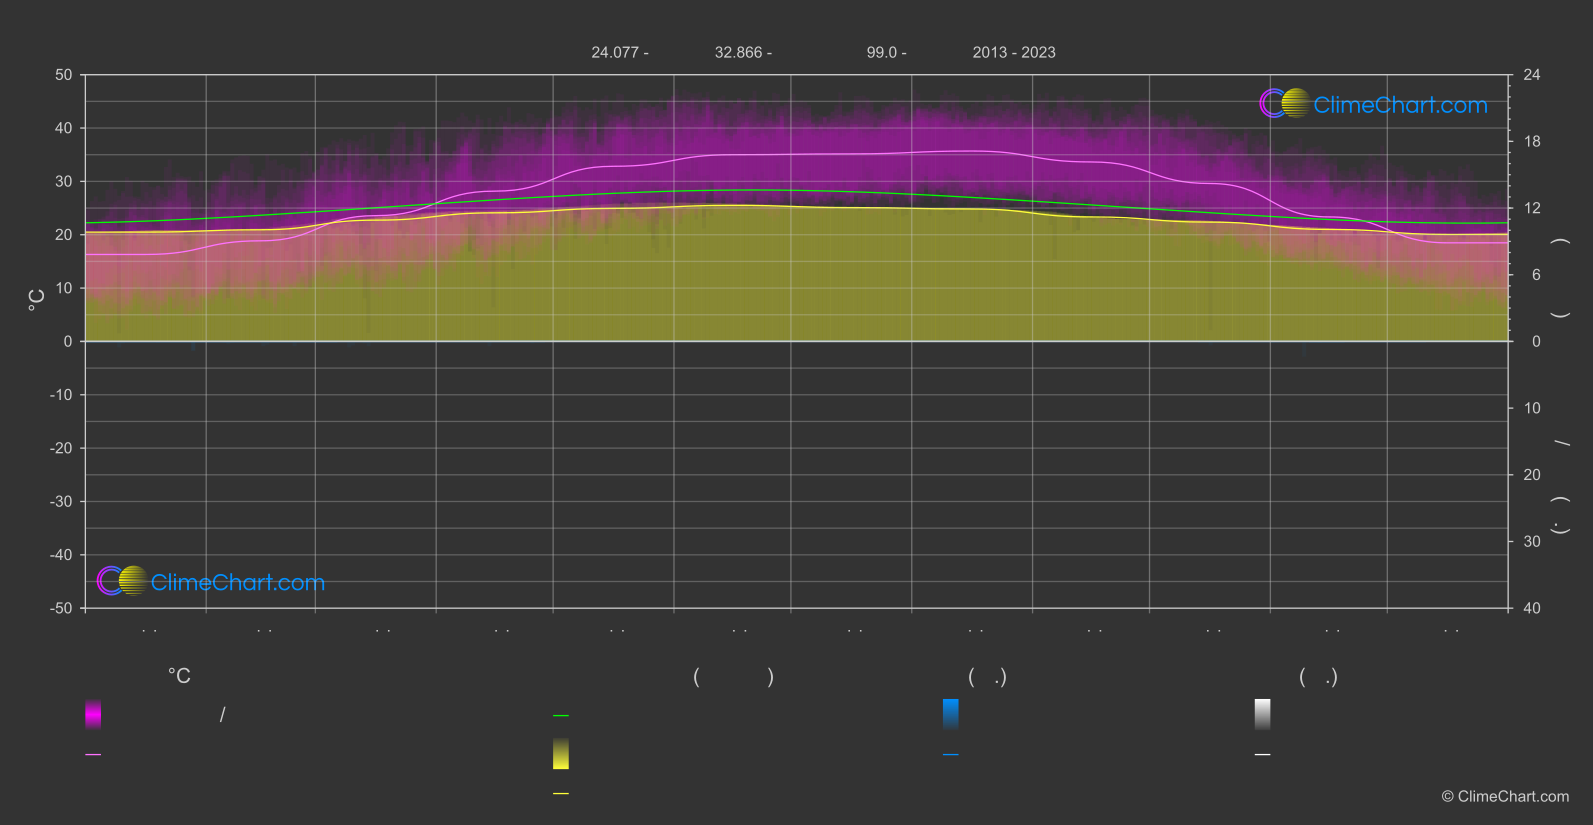Screen dimensions: 1593x825
Task: Click the ClimeChart.com logo at bottom left
Action: 211,582
